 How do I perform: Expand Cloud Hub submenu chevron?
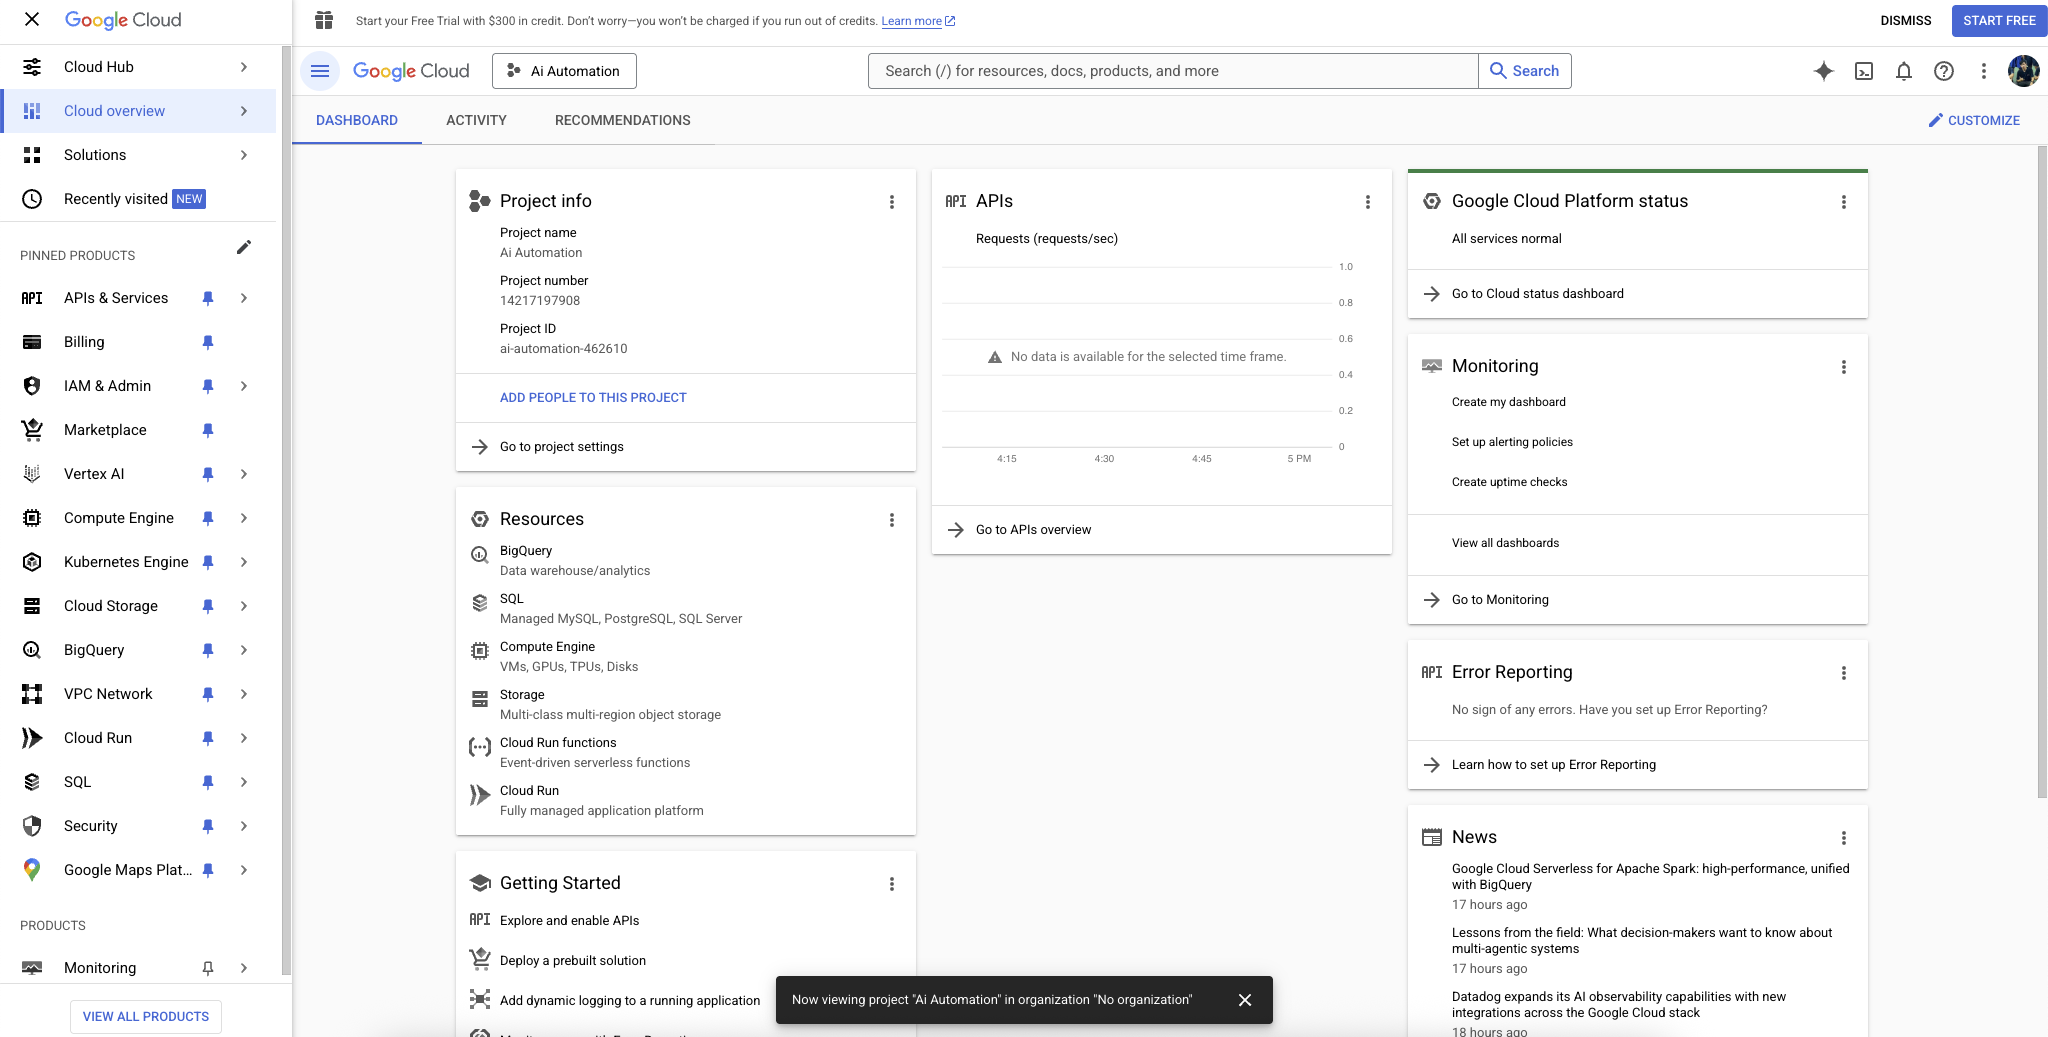(244, 67)
